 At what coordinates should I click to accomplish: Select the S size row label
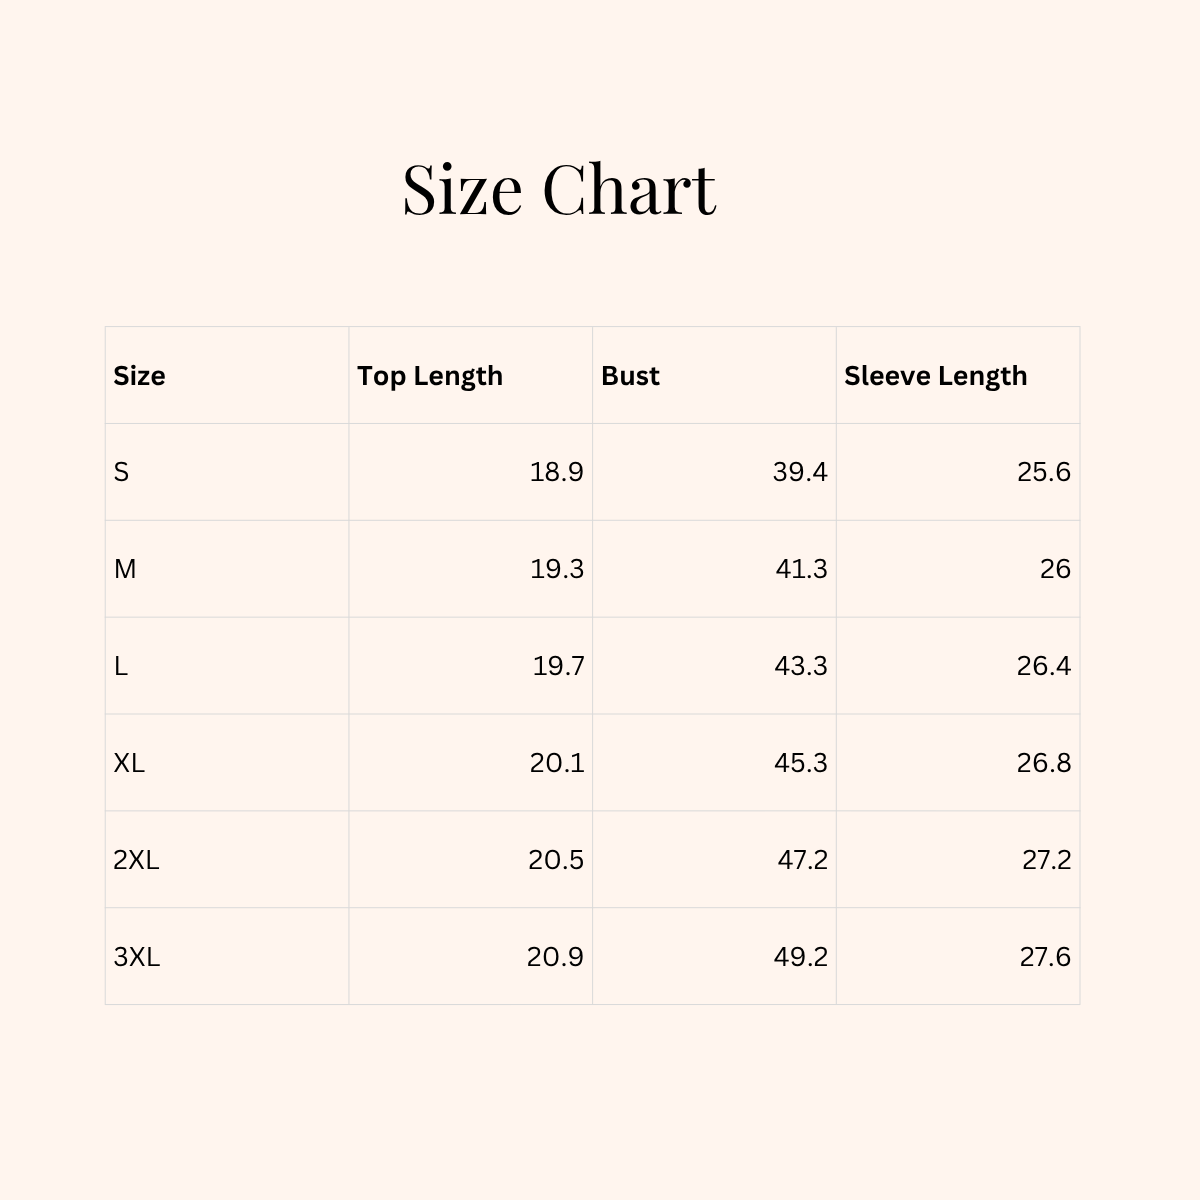pos(121,472)
